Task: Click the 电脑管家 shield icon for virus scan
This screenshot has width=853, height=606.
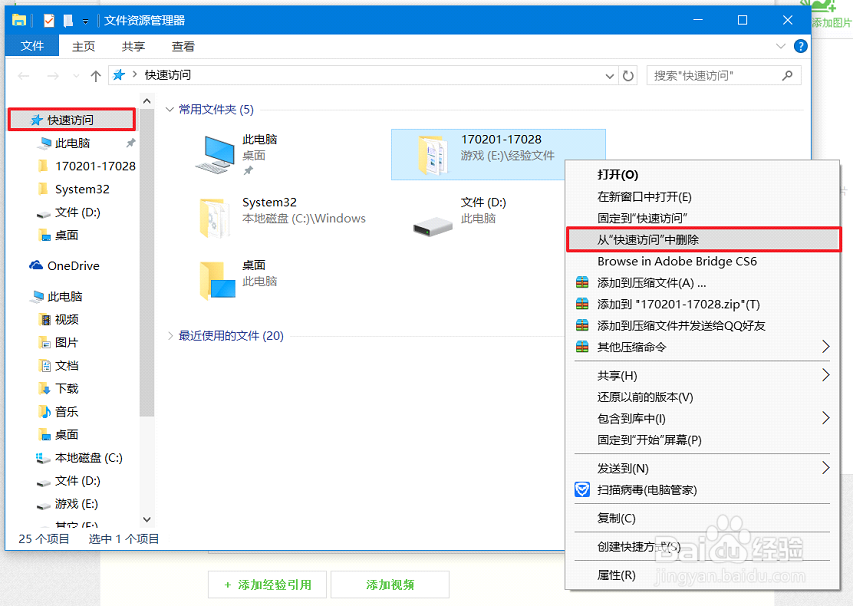Action: click(x=583, y=490)
